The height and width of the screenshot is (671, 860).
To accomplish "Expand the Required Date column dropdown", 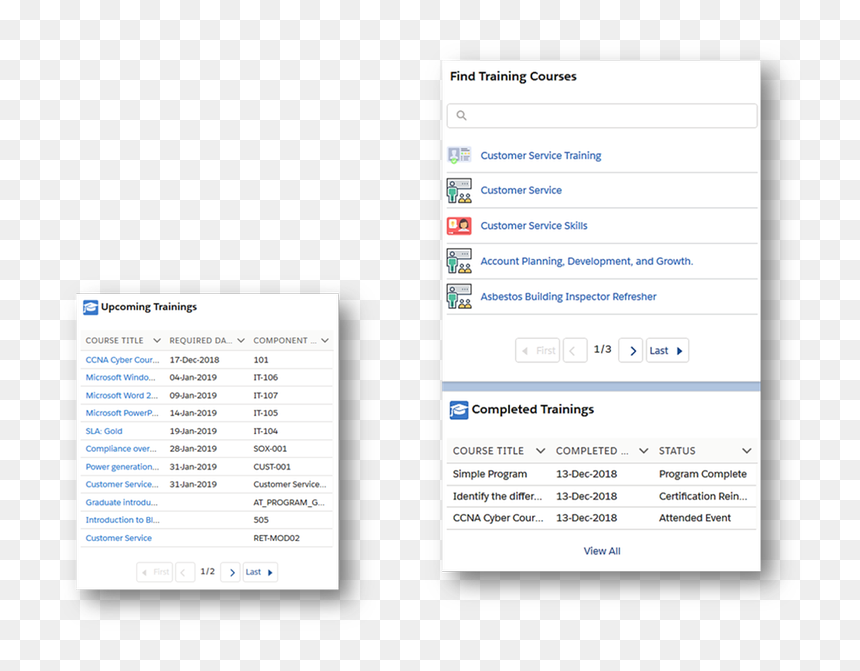I will click(x=241, y=340).
